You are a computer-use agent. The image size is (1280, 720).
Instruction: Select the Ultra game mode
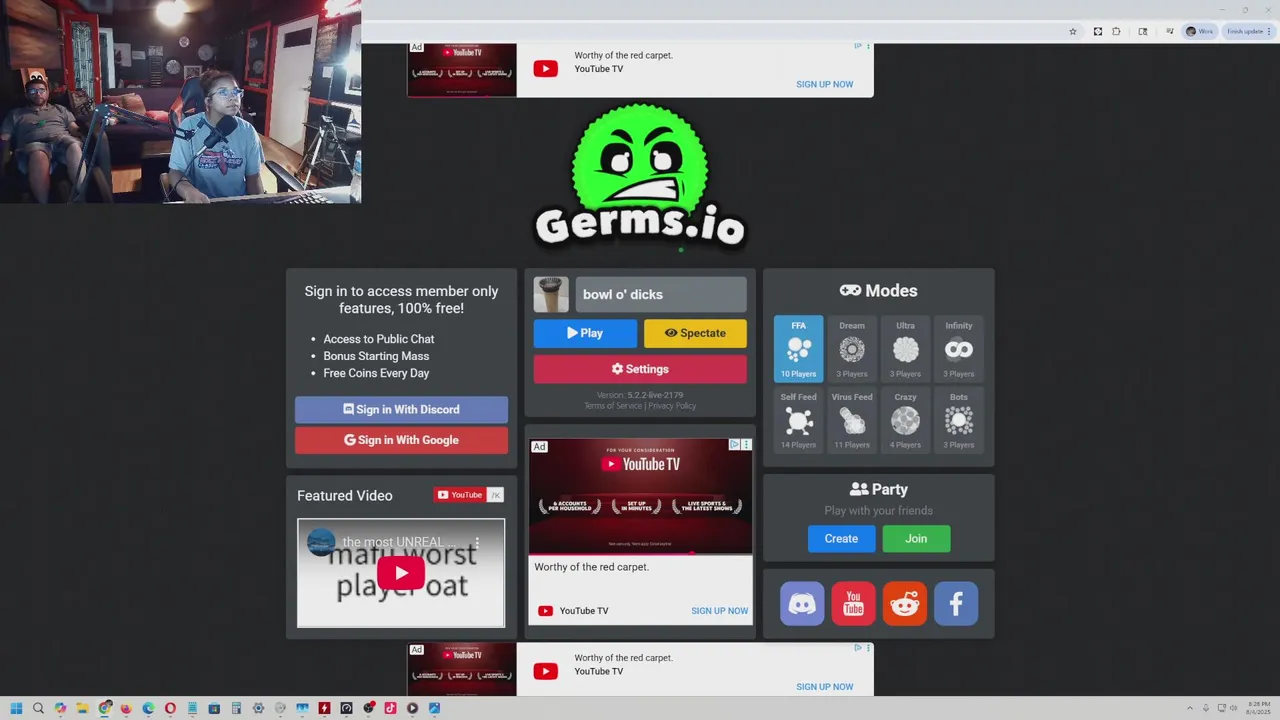[x=905, y=349]
